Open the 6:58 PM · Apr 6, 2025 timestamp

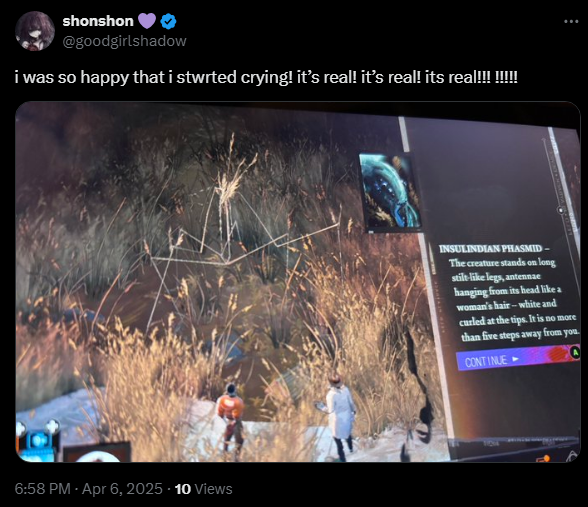88,489
